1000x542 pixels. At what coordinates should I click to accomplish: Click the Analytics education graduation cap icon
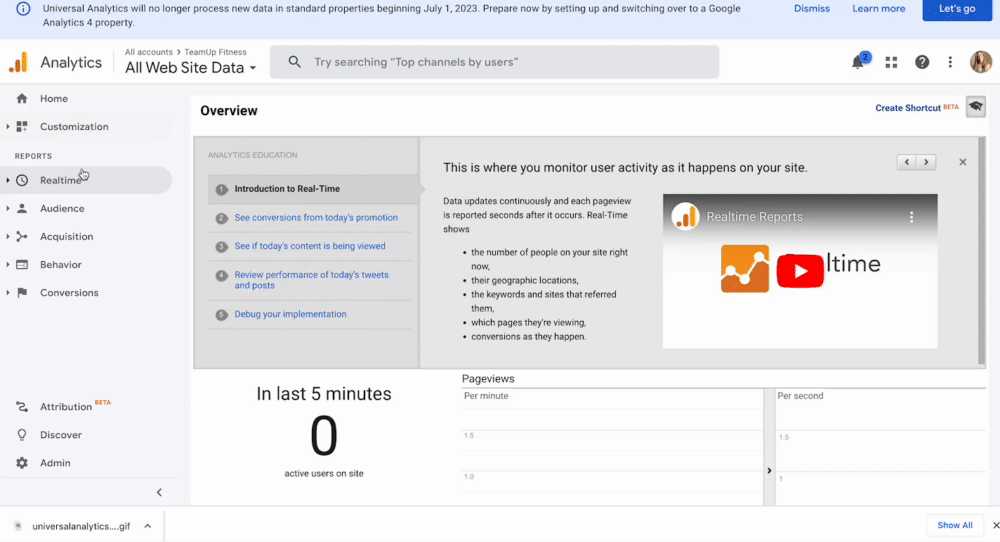click(x=975, y=108)
